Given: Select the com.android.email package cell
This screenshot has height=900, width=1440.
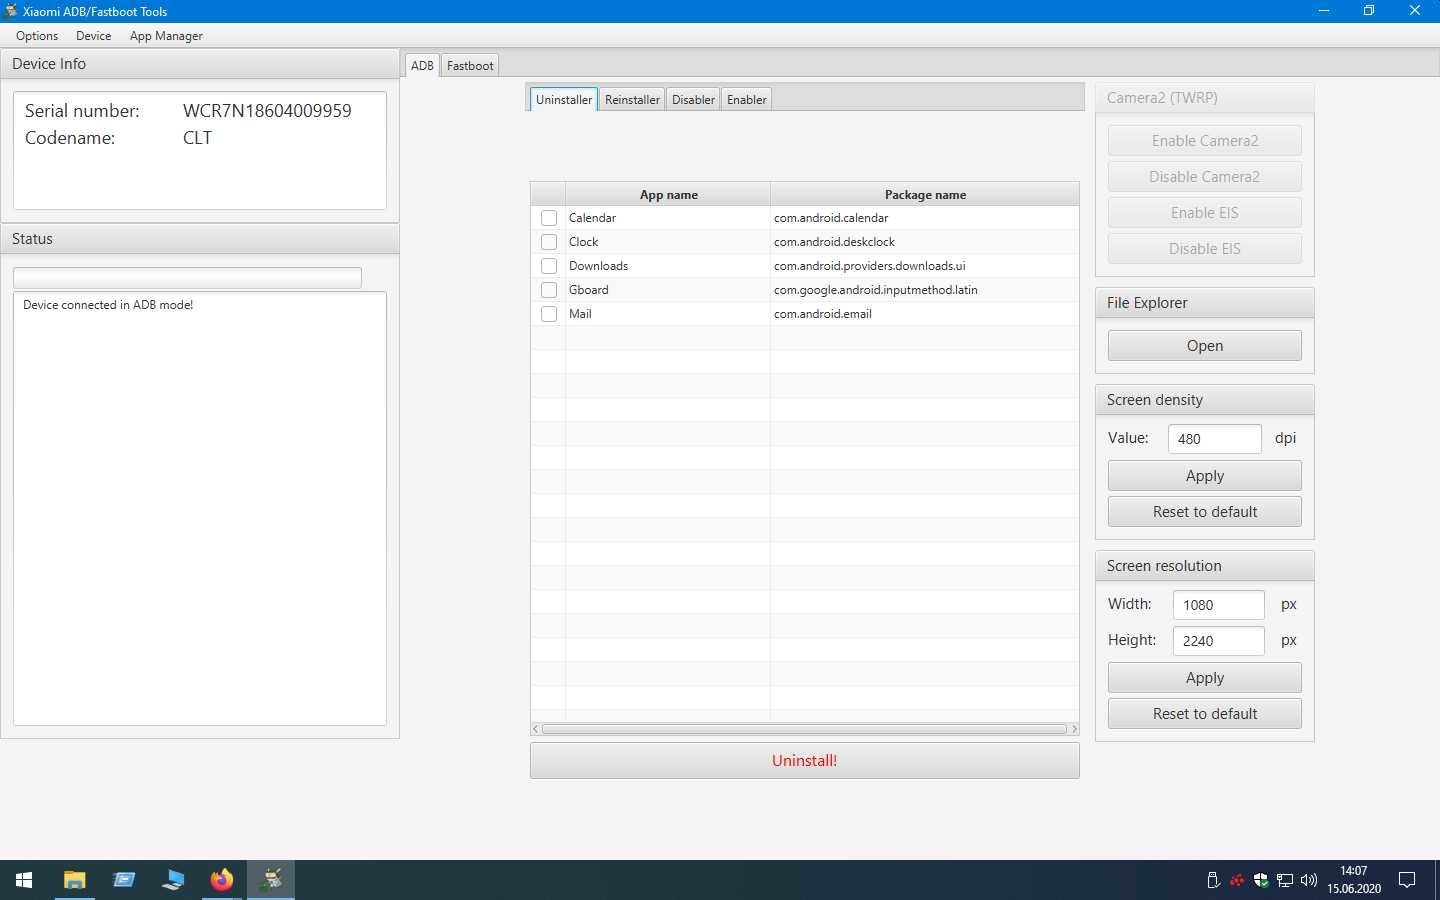Looking at the screenshot, I should pos(925,314).
